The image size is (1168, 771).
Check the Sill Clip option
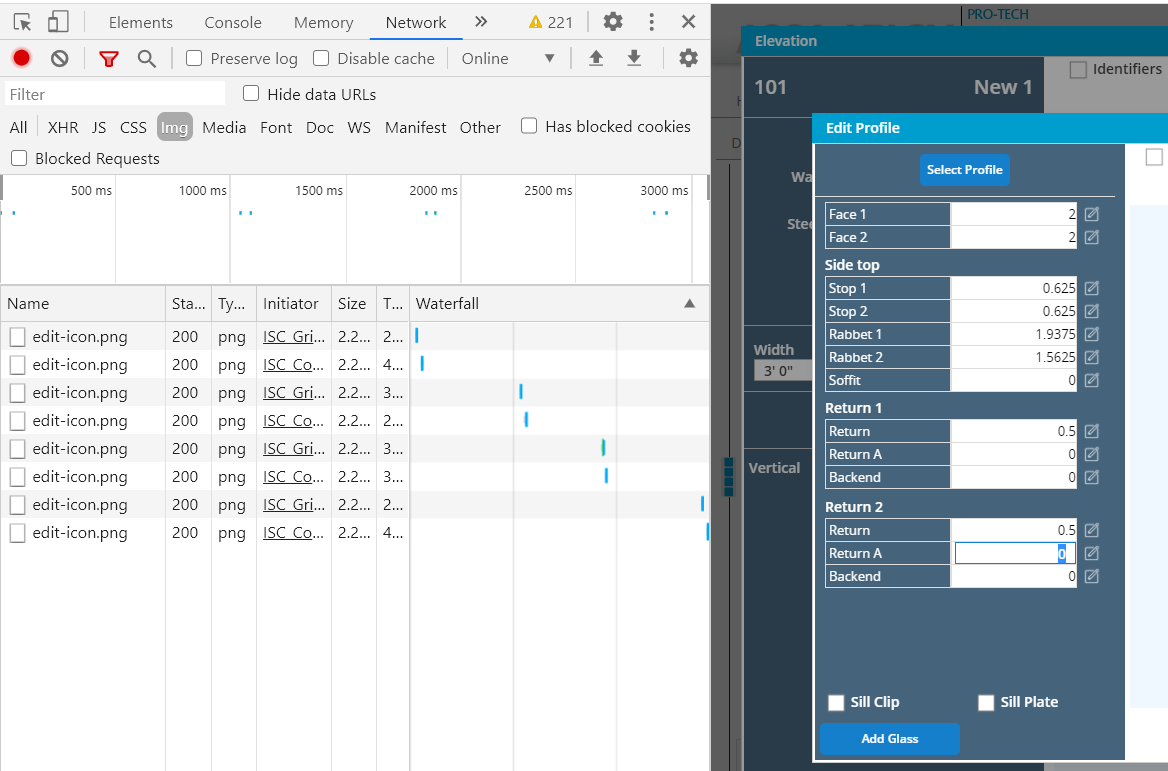837,702
